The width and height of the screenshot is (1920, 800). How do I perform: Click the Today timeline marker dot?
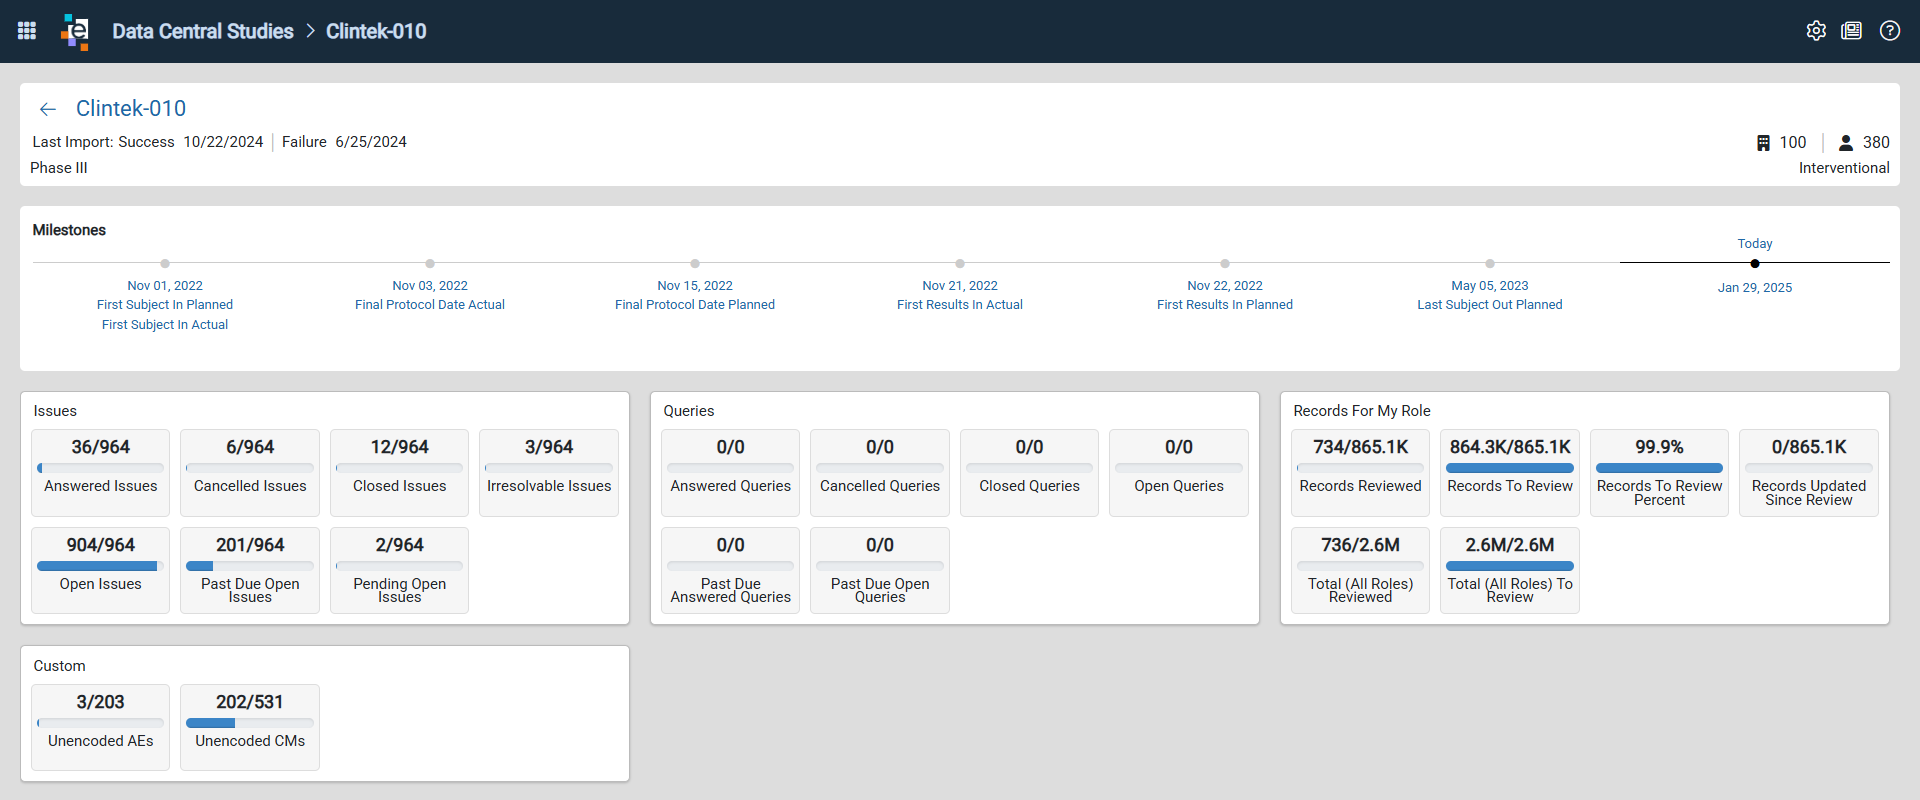click(1755, 264)
